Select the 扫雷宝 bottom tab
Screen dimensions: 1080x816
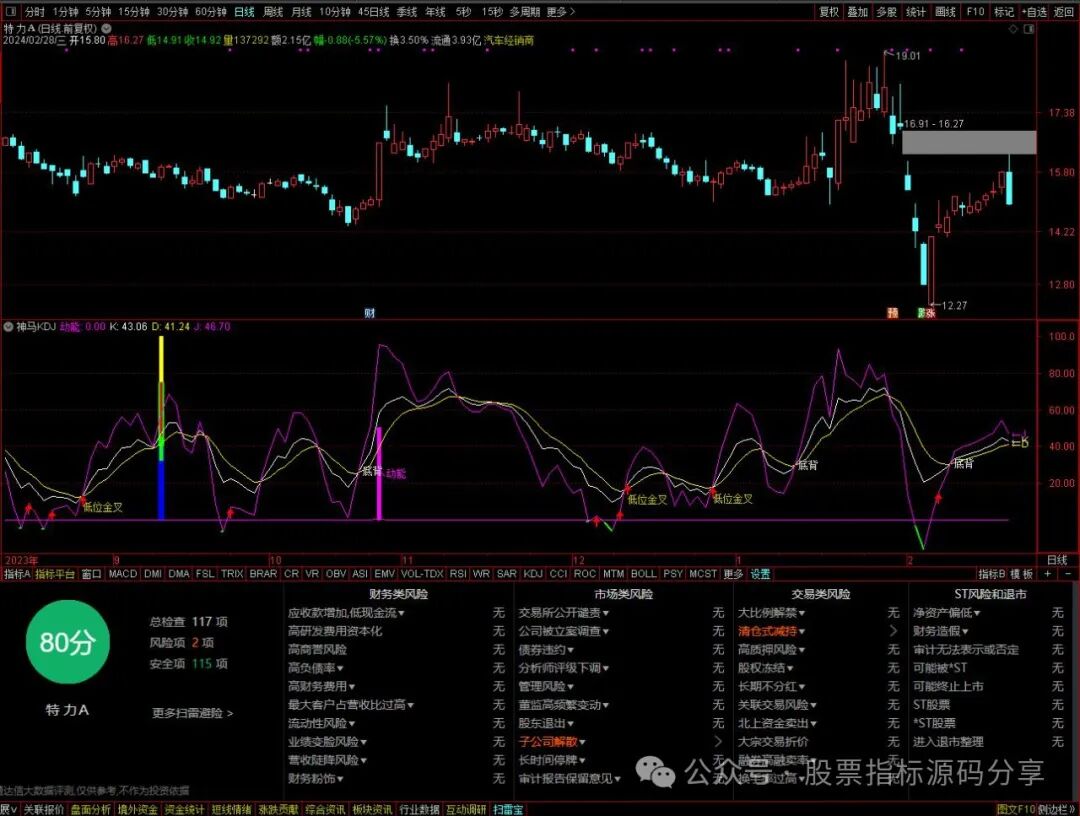508,810
